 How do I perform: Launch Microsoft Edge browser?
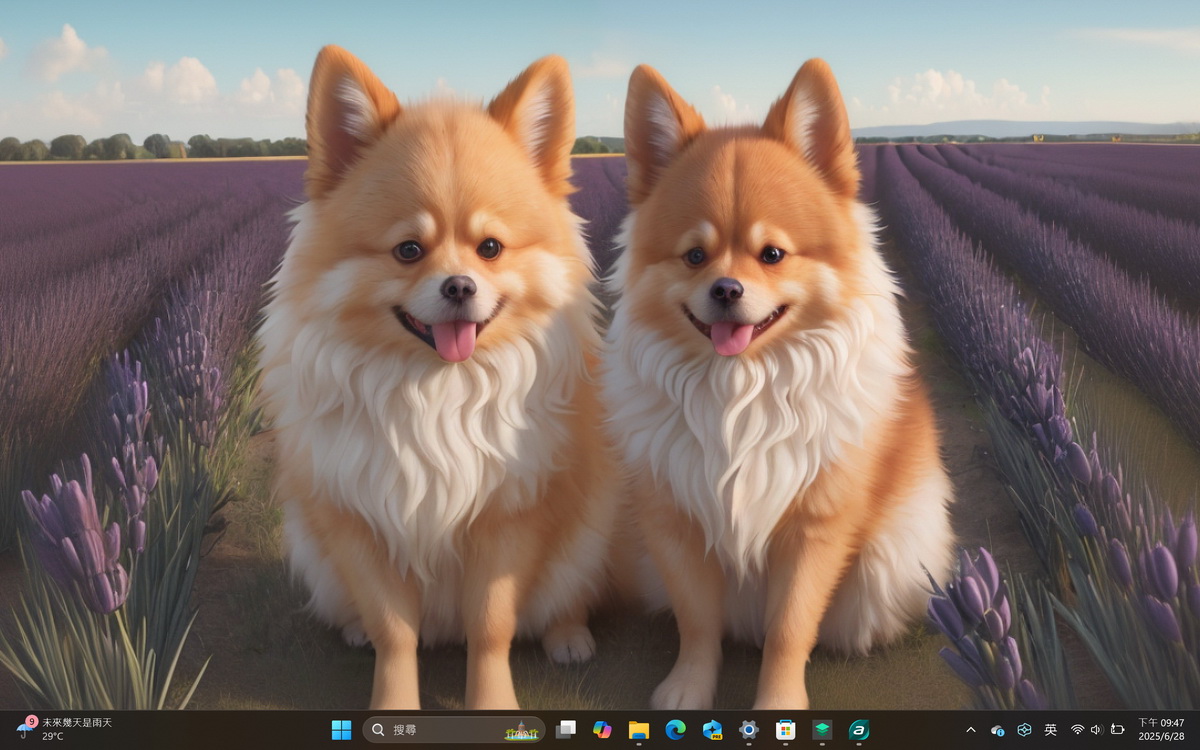pos(676,730)
